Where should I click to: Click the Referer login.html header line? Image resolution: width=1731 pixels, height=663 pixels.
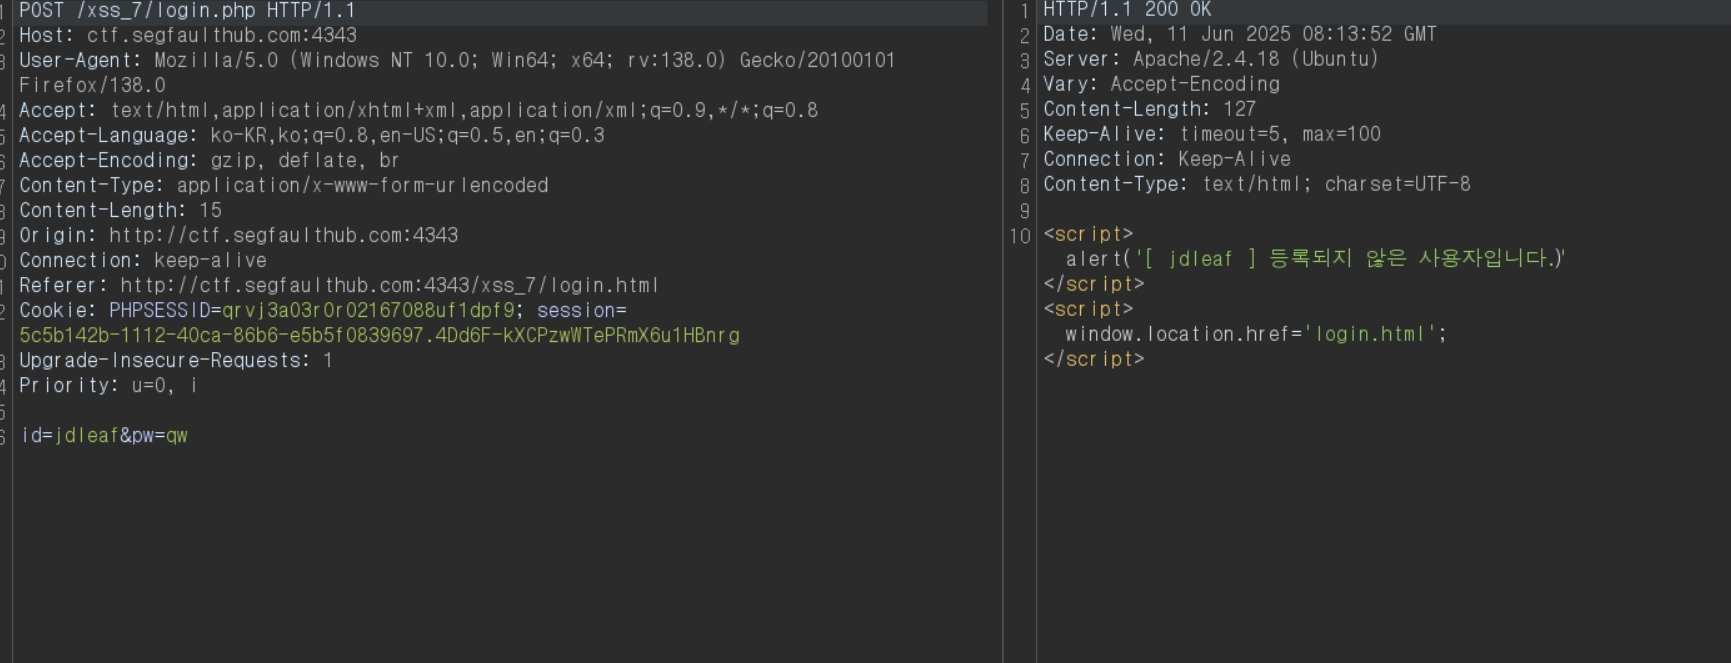click(339, 285)
